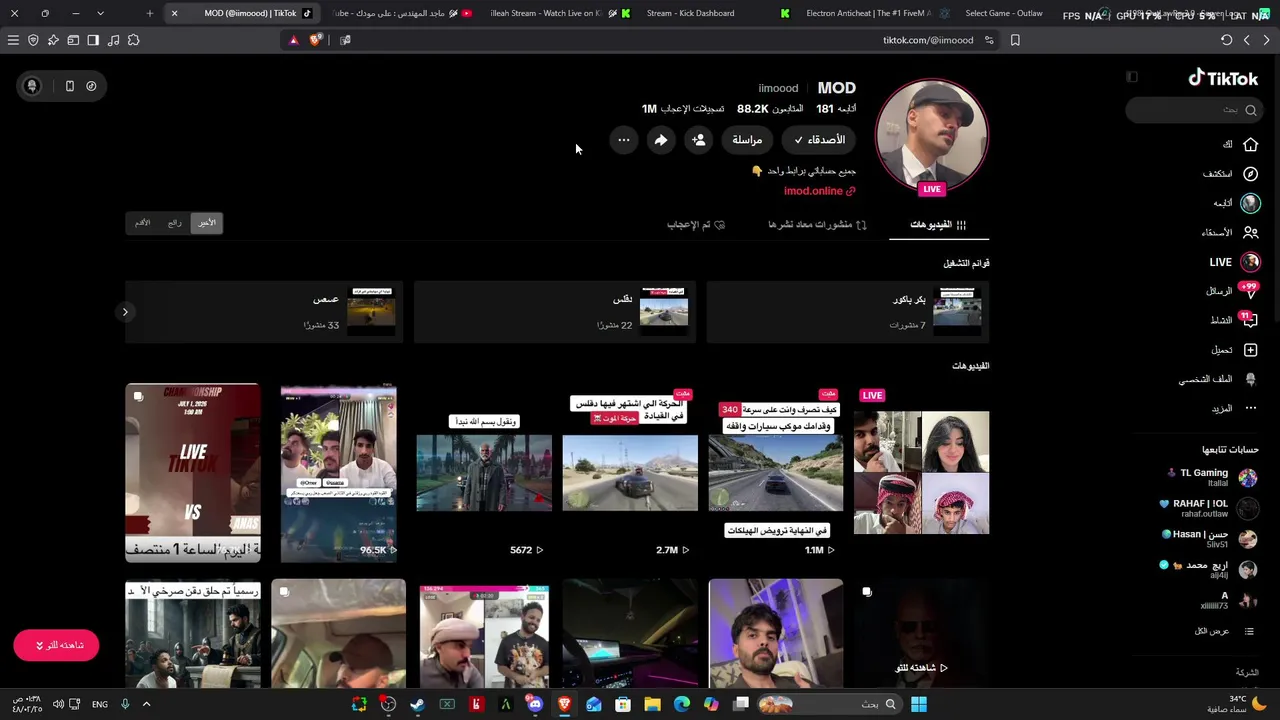Open Discord from the taskbar
The width and height of the screenshot is (1280, 720).
[535, 704]
